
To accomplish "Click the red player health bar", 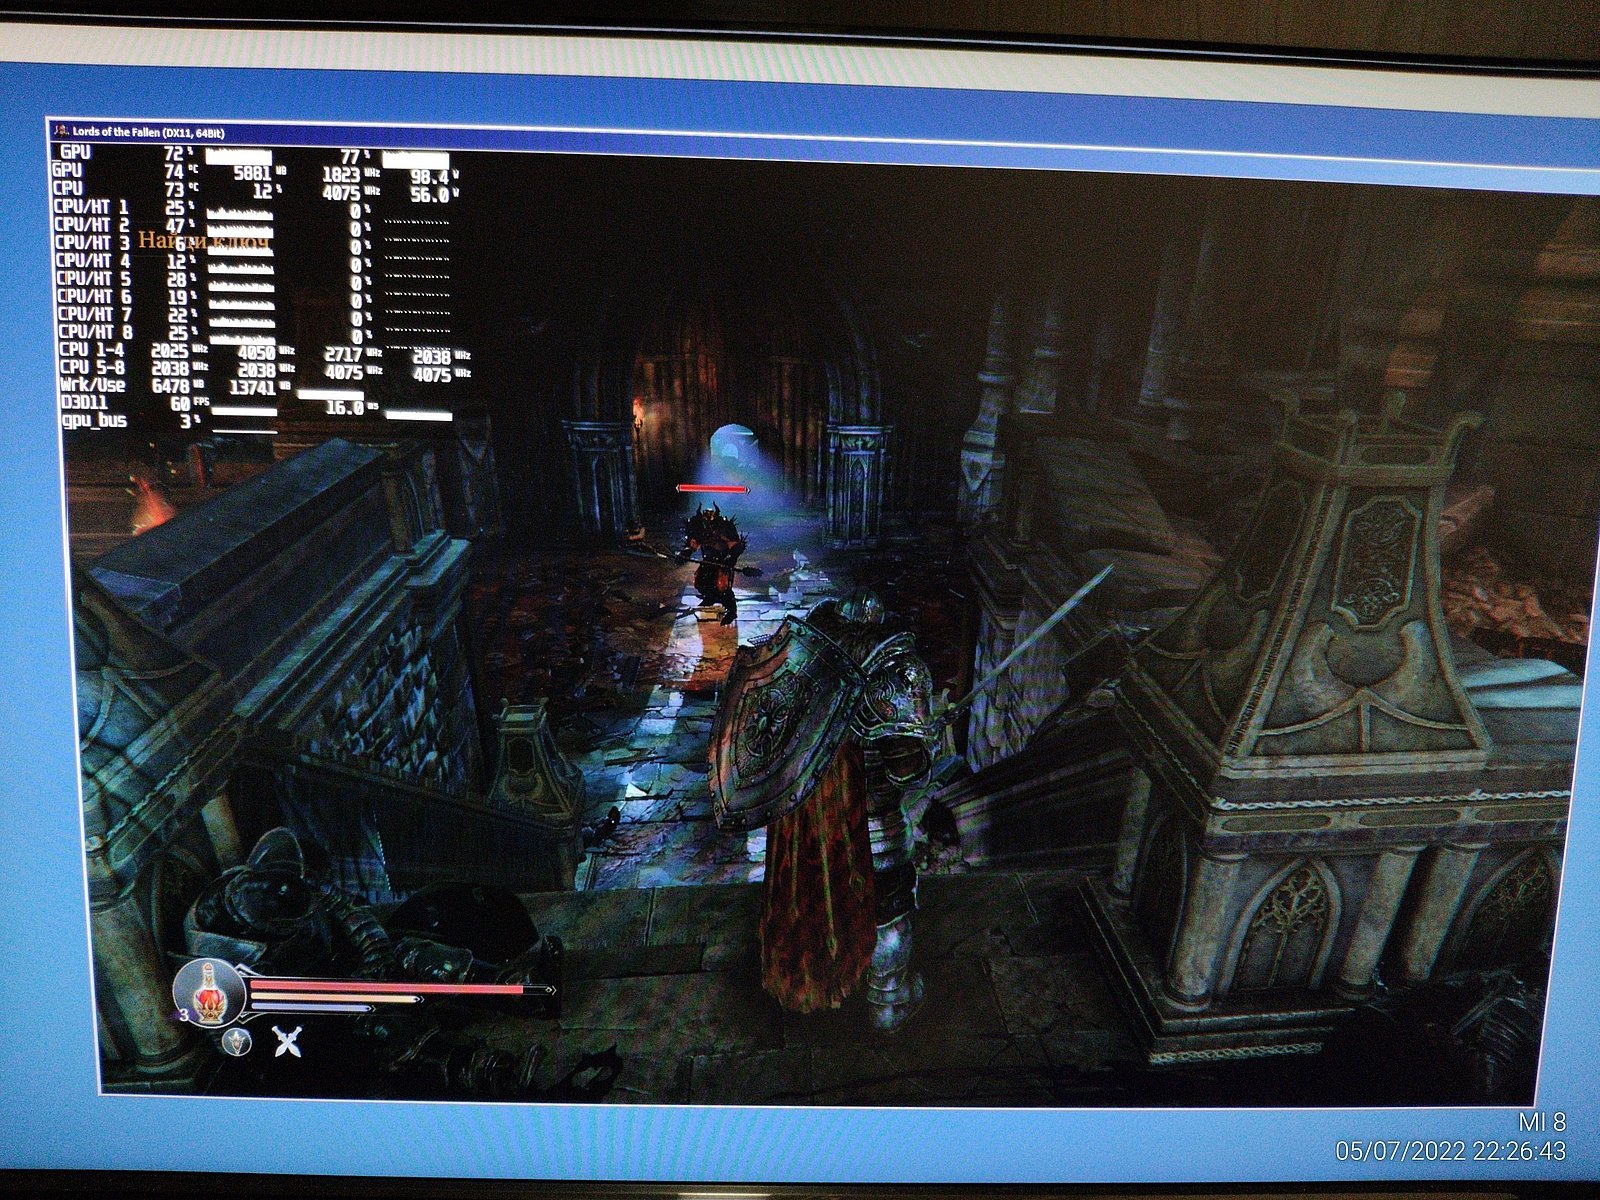I will click(400, 988).
